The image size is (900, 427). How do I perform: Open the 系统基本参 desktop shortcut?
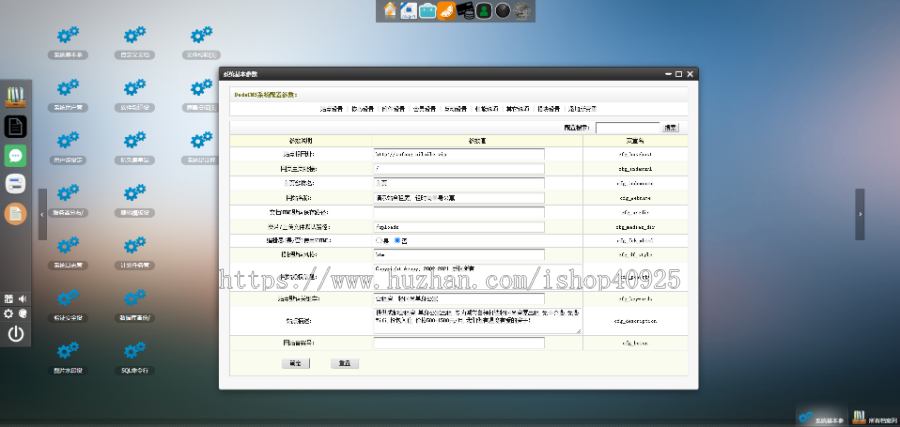click(68, 43)
